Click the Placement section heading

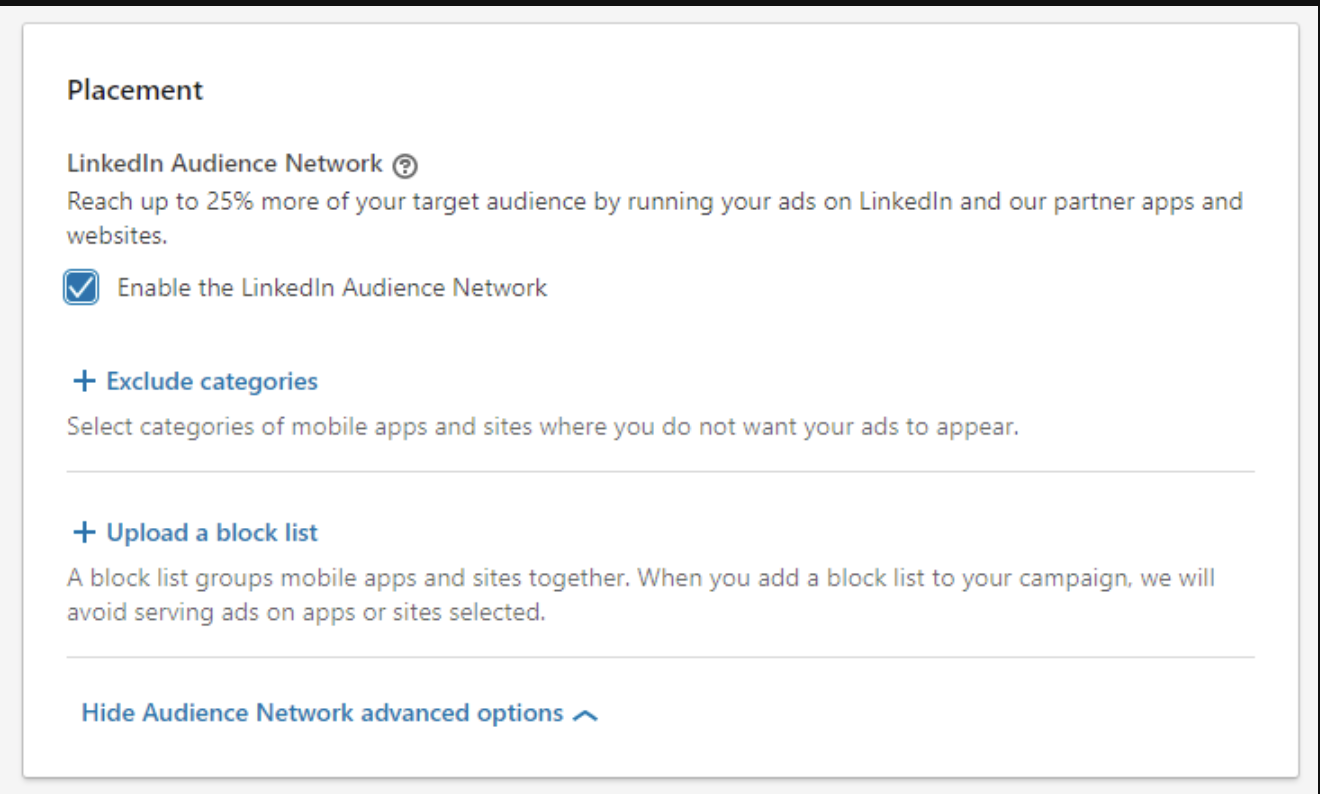click(135, 90)
